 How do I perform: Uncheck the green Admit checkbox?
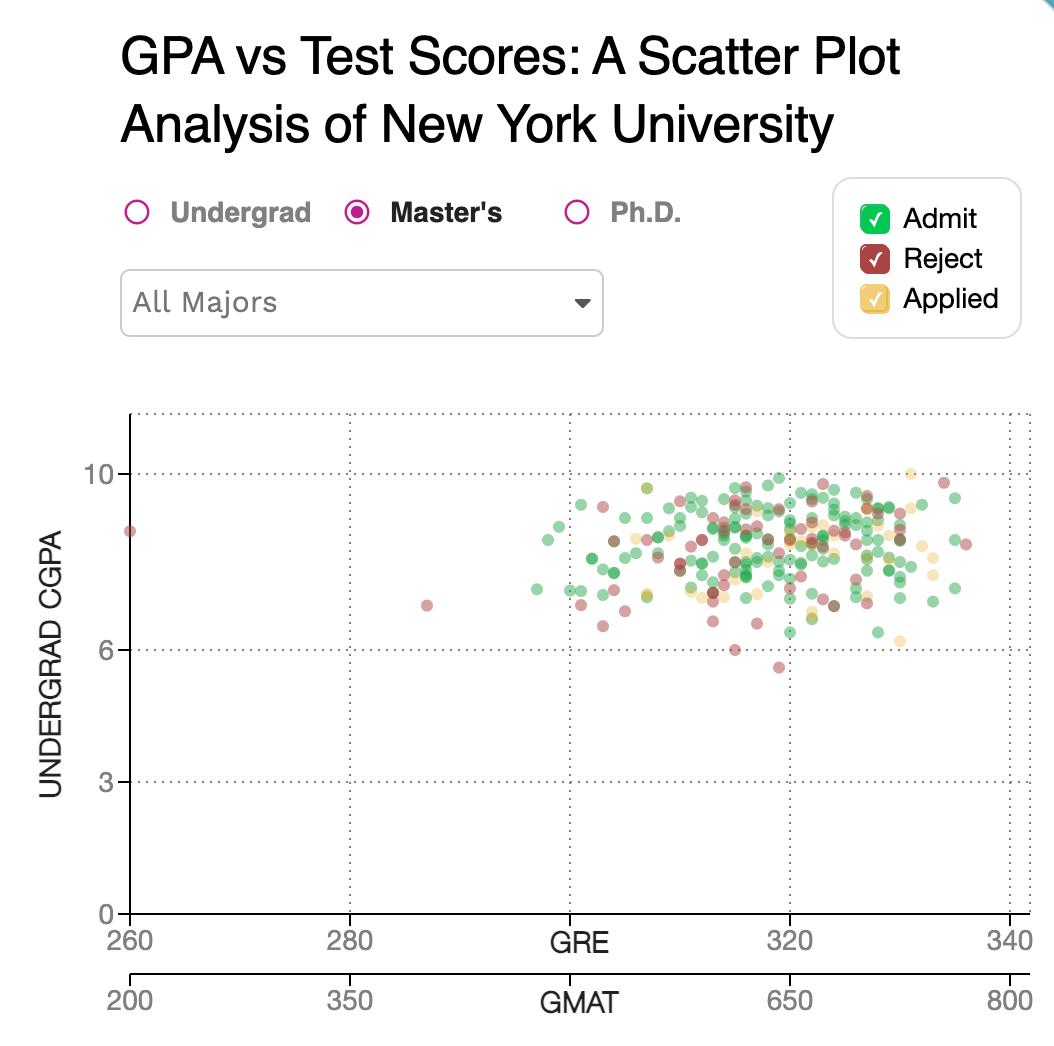tap(875, 219)
